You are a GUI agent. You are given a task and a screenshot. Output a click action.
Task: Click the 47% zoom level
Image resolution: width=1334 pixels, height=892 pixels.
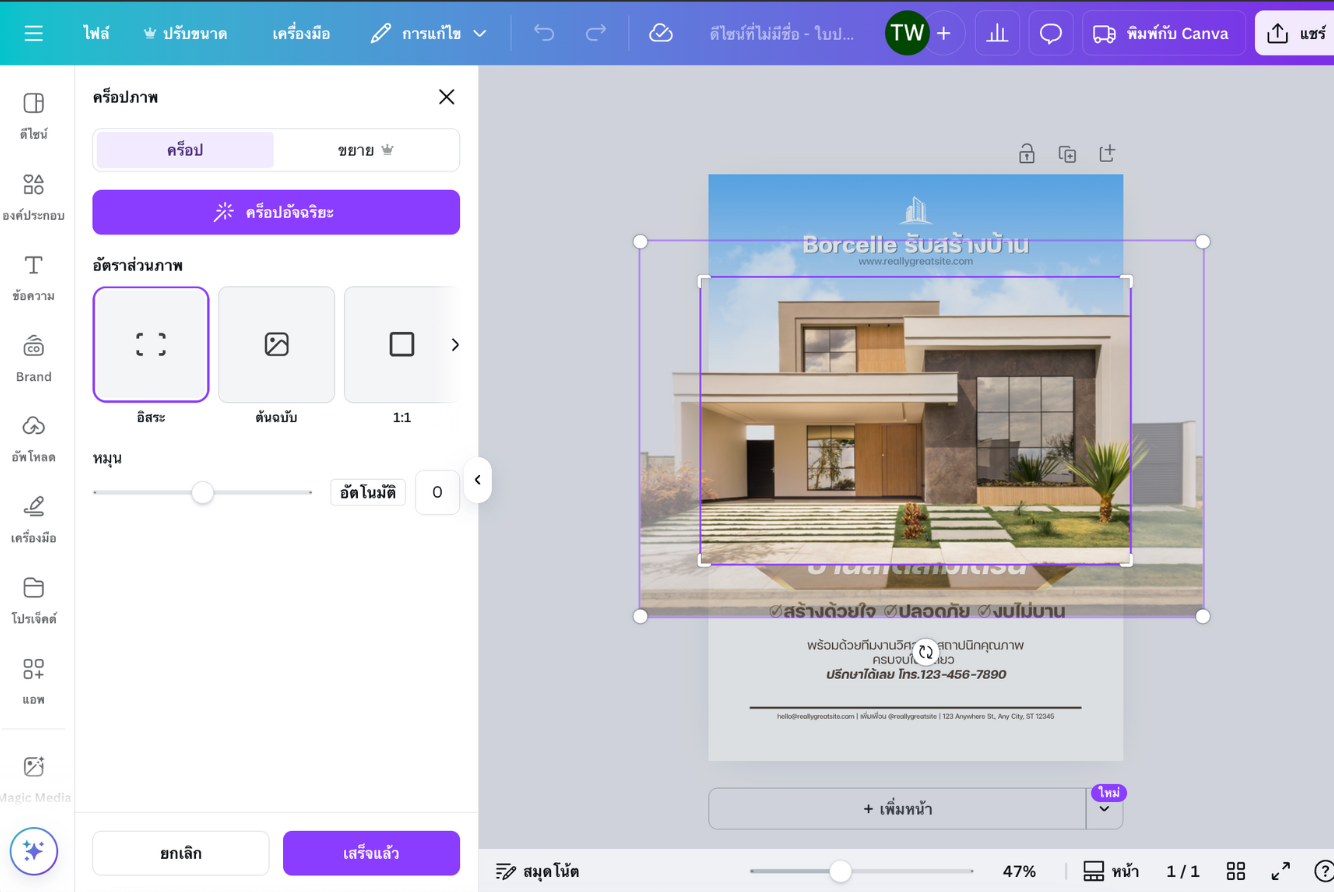click(1019, 871)
